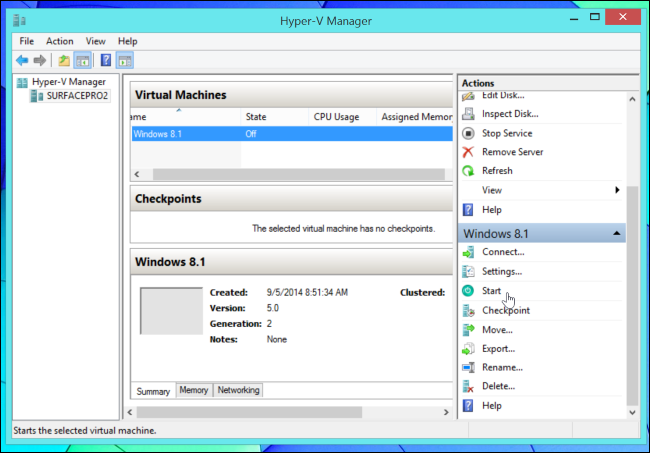
Task: Click the blue Help toolbar icon
Action: pos(106,60)
